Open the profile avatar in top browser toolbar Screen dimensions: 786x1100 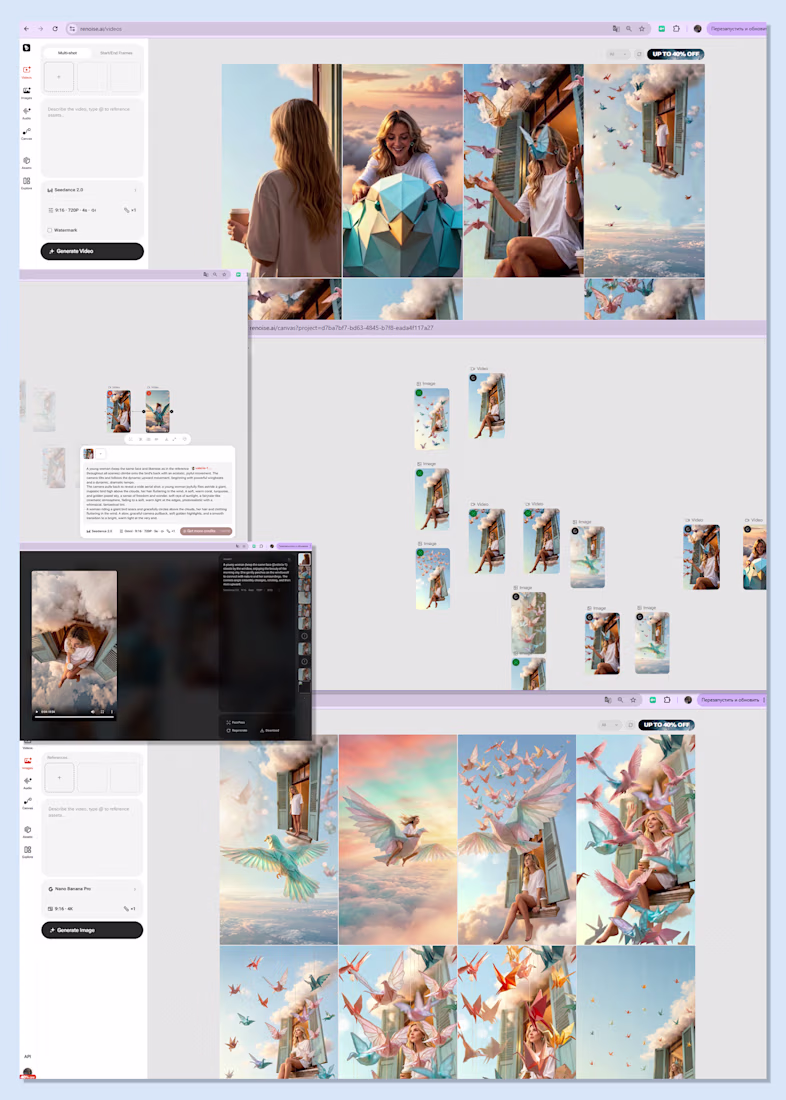[x=698, y=29]
